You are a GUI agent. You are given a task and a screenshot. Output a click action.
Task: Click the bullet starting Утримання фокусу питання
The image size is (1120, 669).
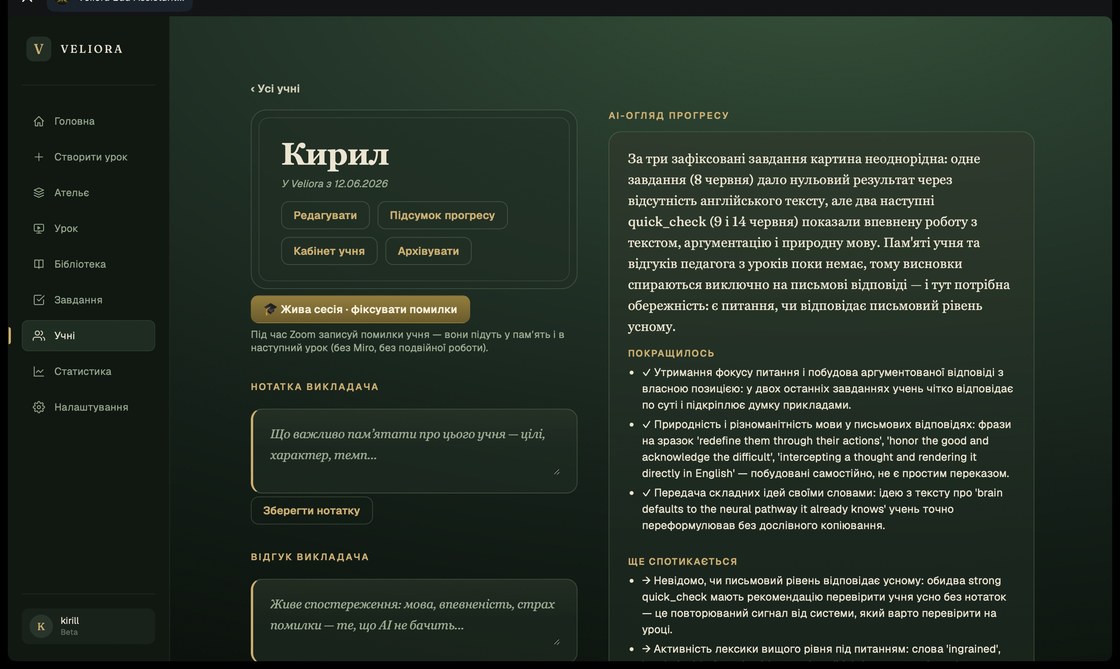826,388
